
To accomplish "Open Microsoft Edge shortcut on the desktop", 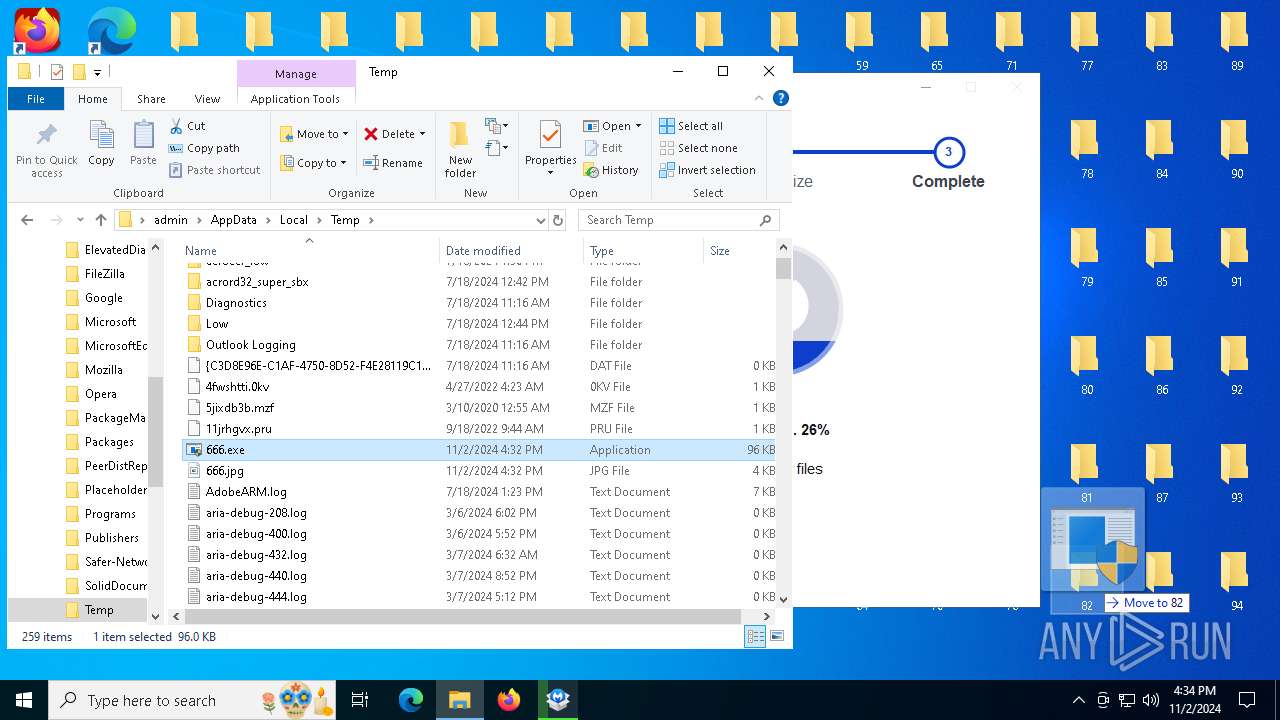I will (111, 31).
